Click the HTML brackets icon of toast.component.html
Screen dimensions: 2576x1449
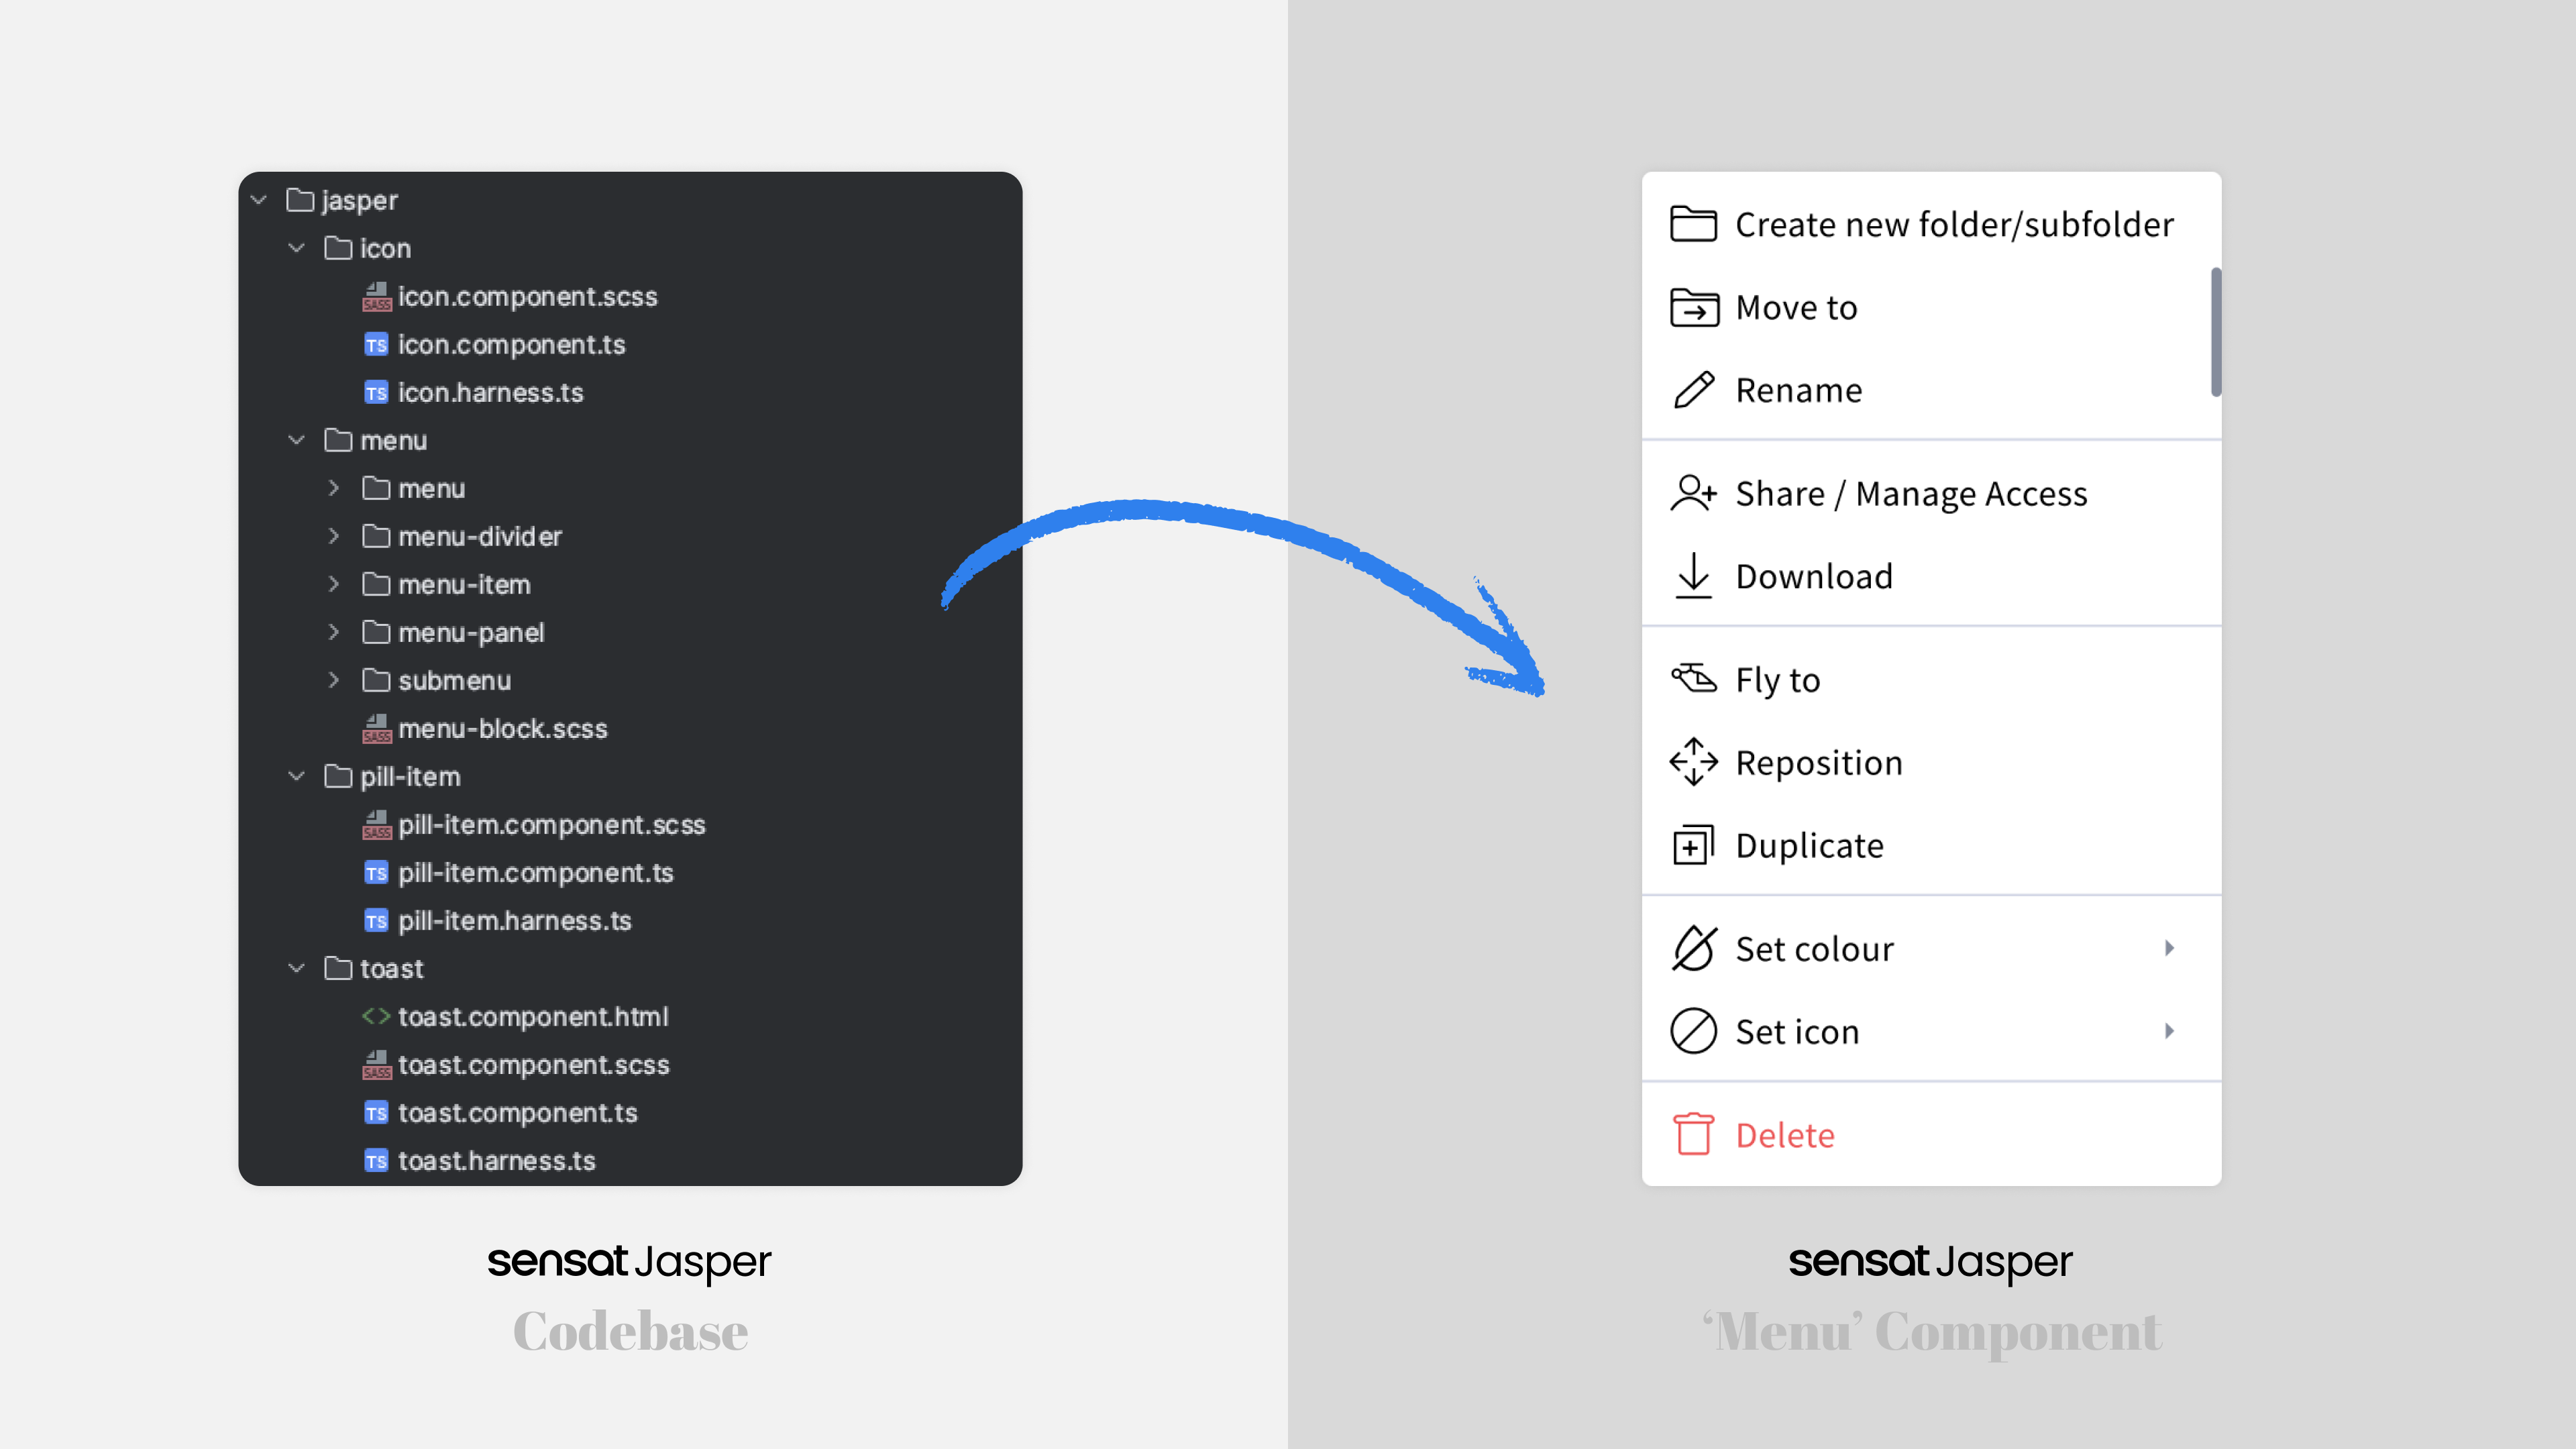pos(376,1016)
